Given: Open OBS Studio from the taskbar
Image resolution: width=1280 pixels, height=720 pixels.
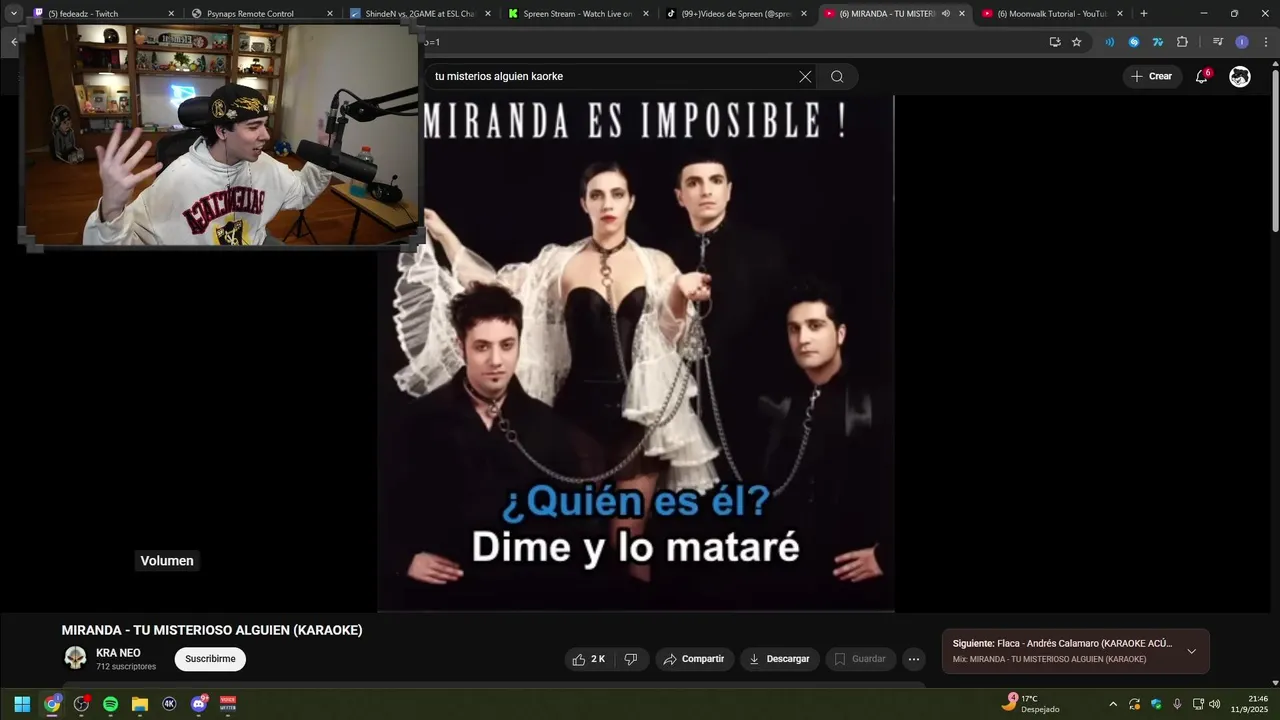Looking at the screenshot, I should click(81, 704).
